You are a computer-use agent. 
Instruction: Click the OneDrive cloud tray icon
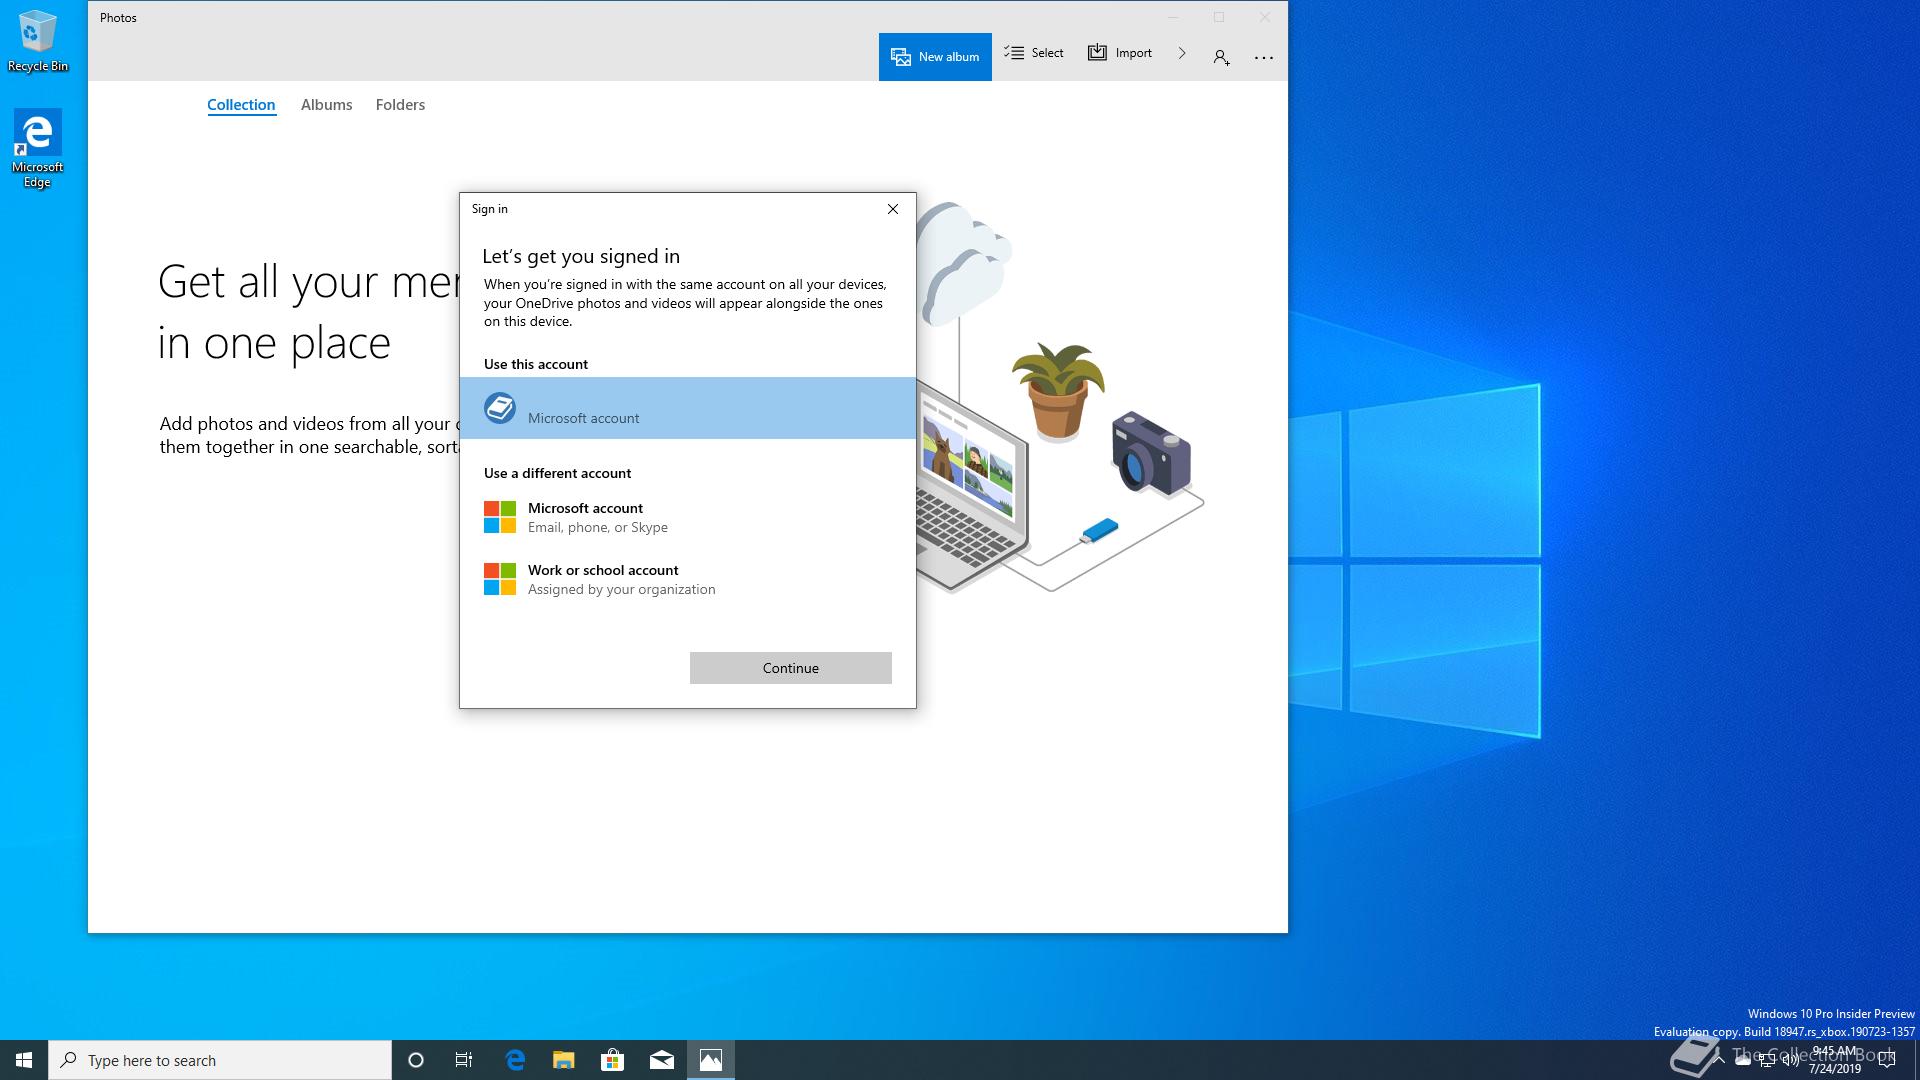1743,1060
